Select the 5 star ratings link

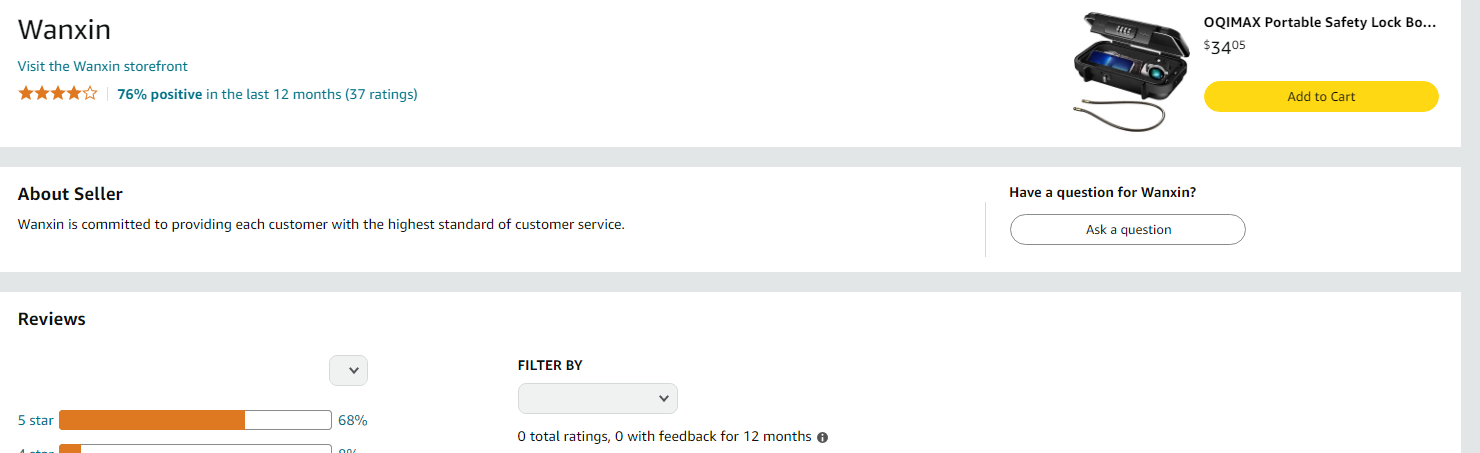(36, 420)
